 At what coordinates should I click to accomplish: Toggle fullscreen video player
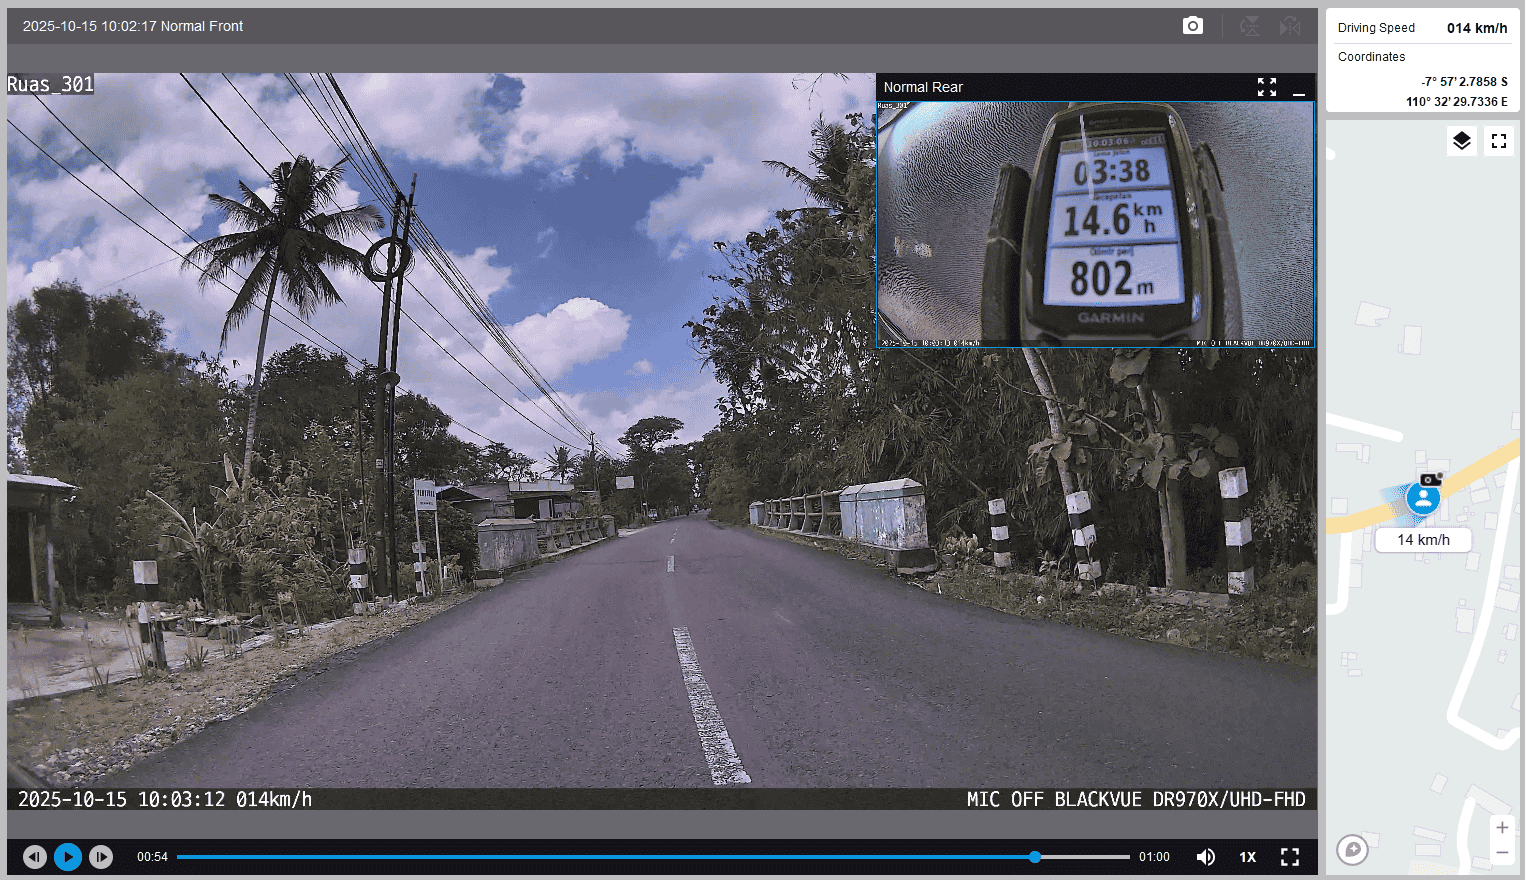(1290, 857)
